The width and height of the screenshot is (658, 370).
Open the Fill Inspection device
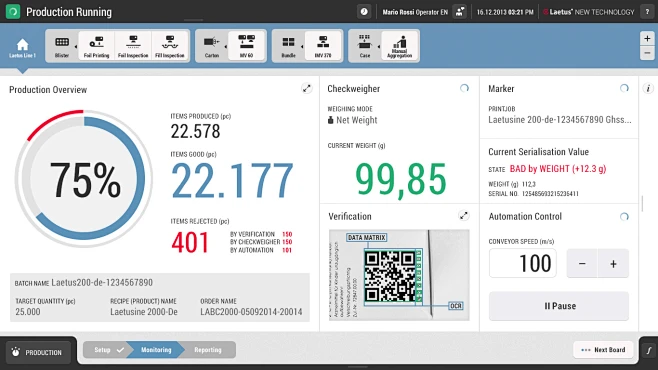pos(170,46)
